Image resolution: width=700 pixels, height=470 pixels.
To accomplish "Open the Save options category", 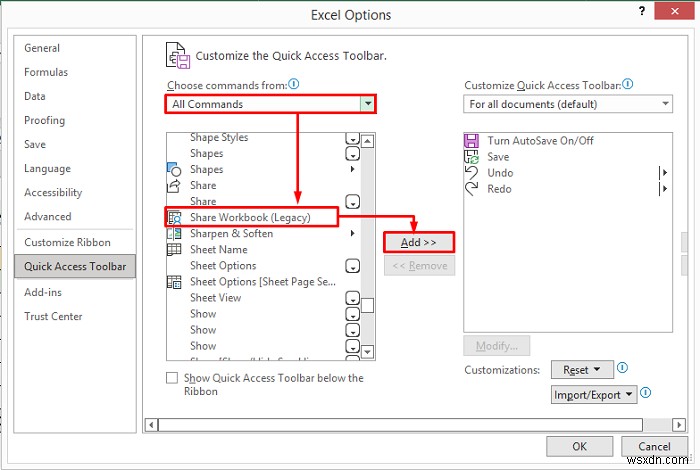I will pos(35,145).
